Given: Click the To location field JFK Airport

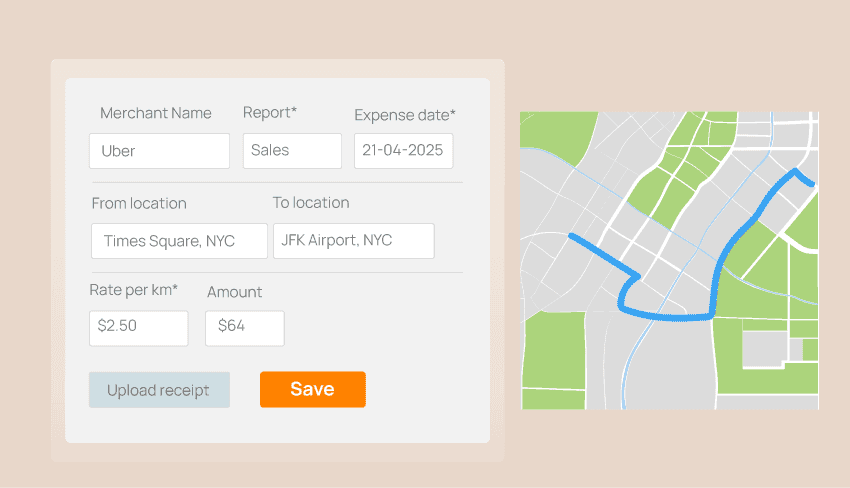Looking at the screenshot, I should coord(353,241).
